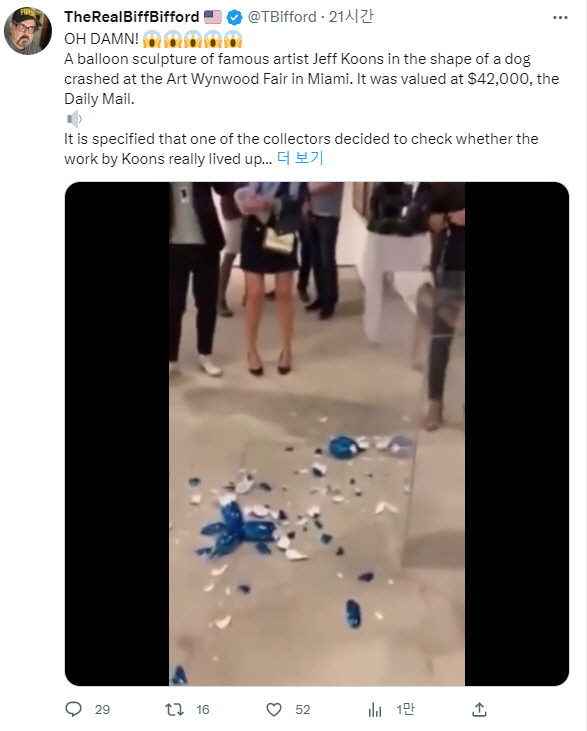Expand tweet with 더 보기 link
The height and width of the screenshot is (731, 587).
click(x=300, y=158)
